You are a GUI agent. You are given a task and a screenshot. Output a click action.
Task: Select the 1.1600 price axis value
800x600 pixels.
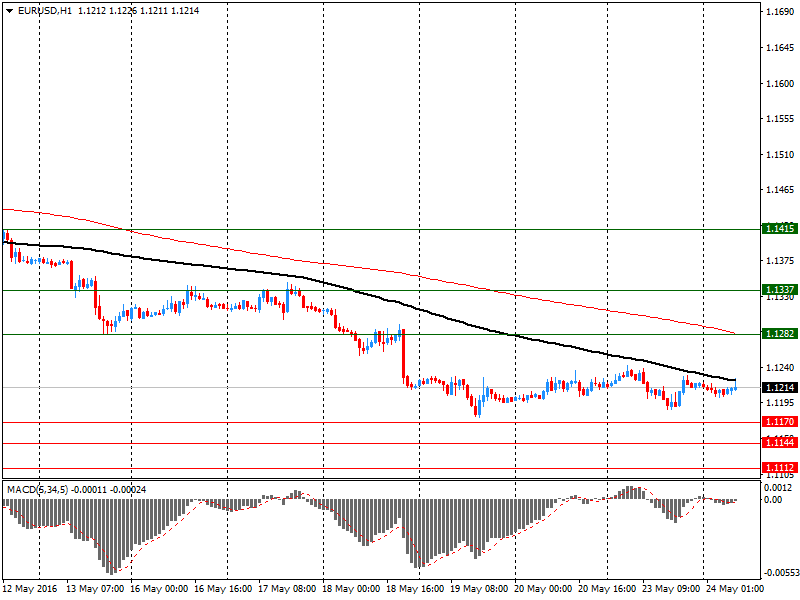click(x=780, y=83)
